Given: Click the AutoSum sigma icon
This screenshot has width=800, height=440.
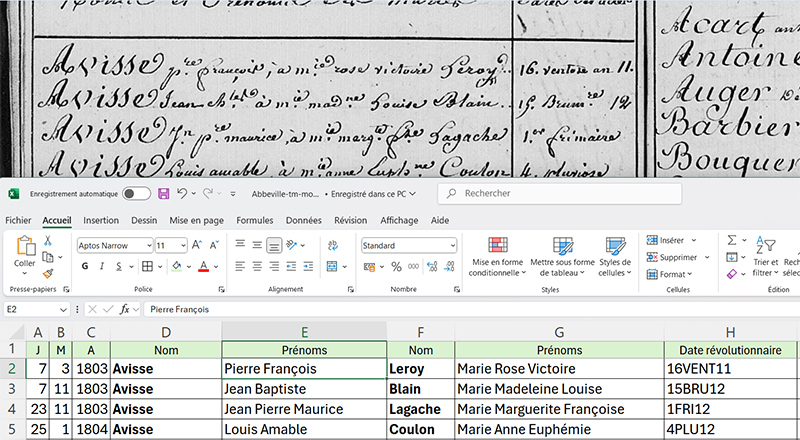Looking at the screenshot, I should pos(732,240).
